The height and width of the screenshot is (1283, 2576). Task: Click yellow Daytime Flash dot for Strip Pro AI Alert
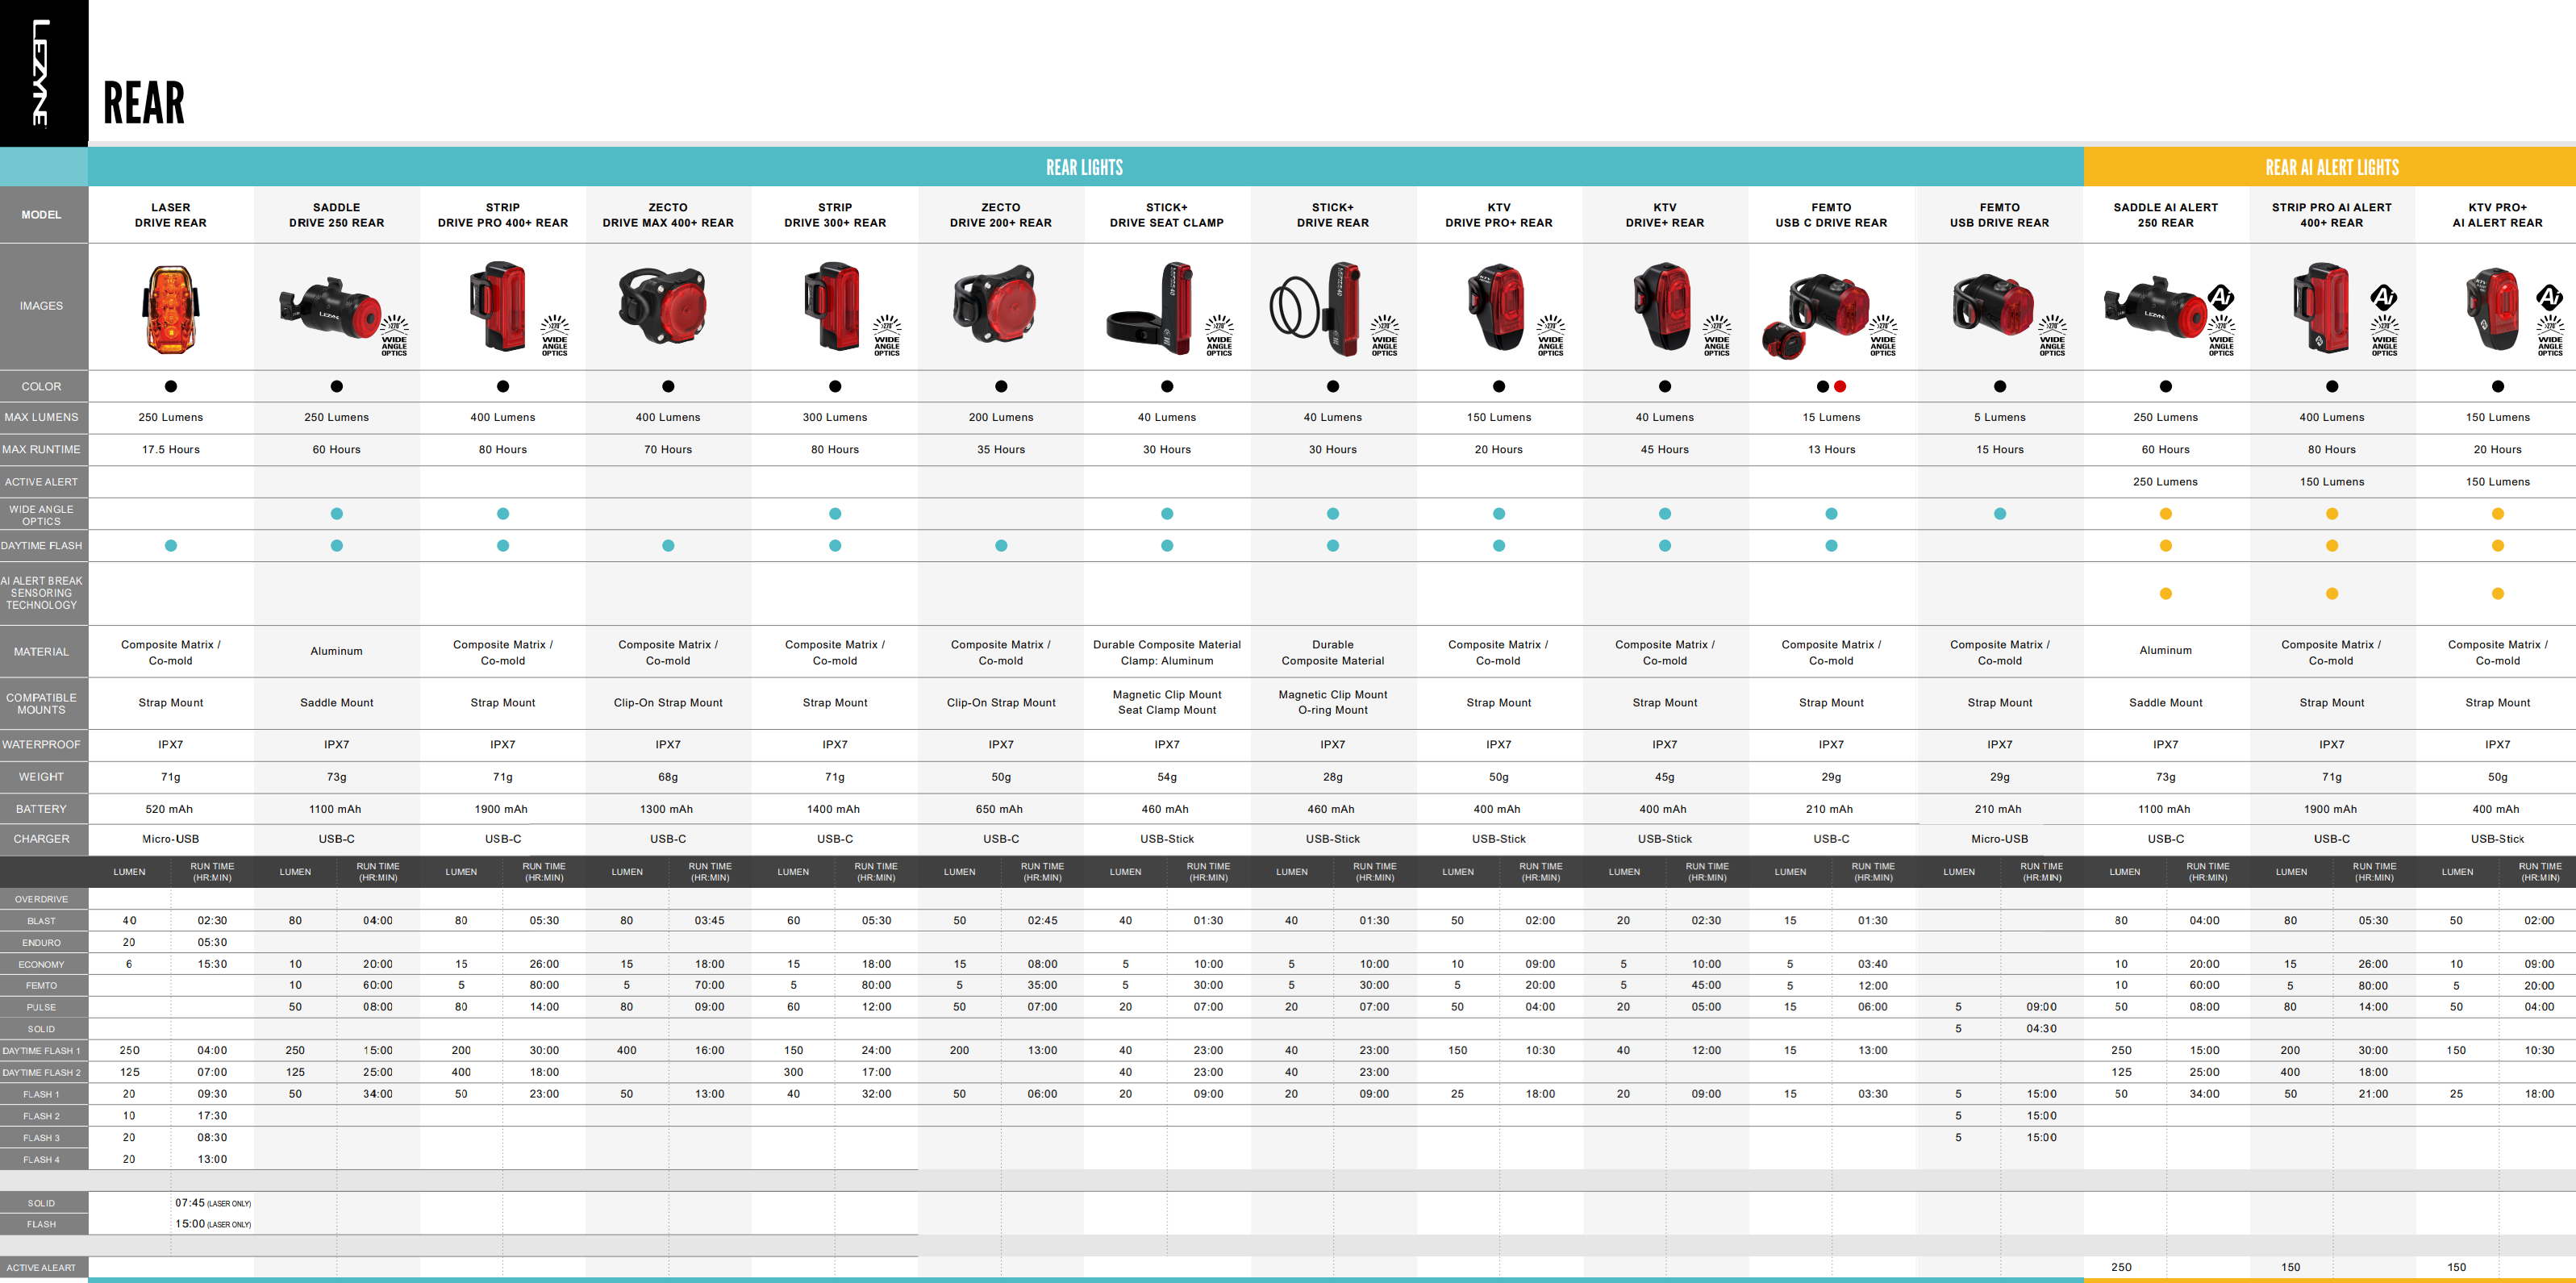click(2332, 546)
